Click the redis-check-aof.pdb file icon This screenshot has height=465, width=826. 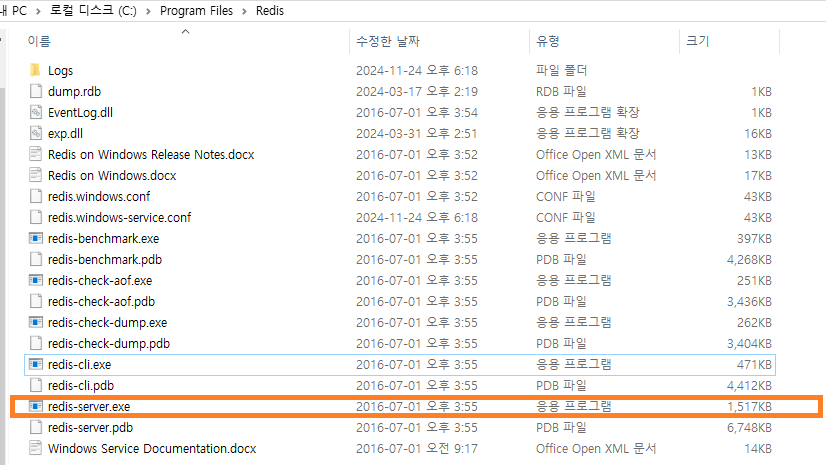coord(35,301)
